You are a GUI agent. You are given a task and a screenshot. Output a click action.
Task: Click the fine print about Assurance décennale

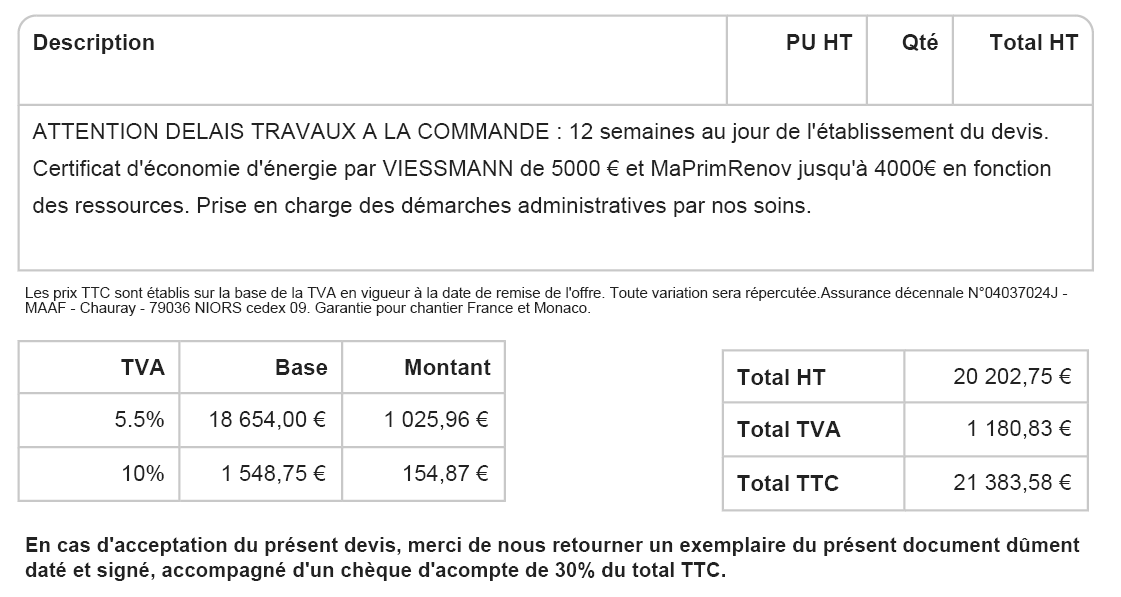pyautogui.click(x=545, y=301)
